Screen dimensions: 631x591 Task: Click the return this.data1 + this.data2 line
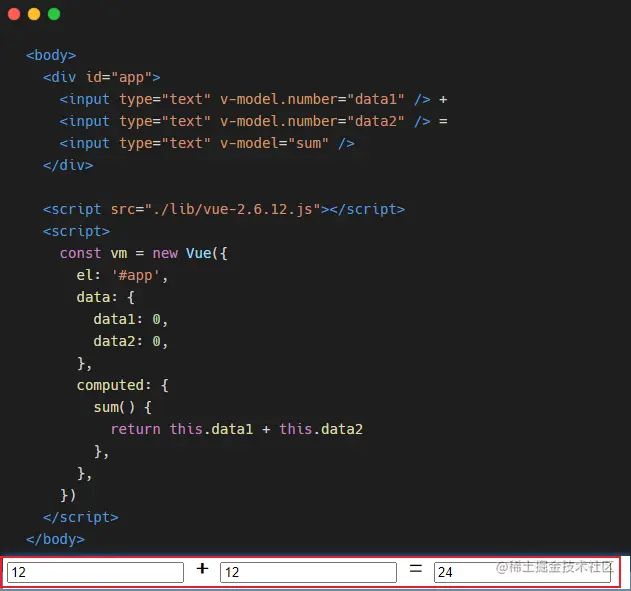(x=237, y=429)
